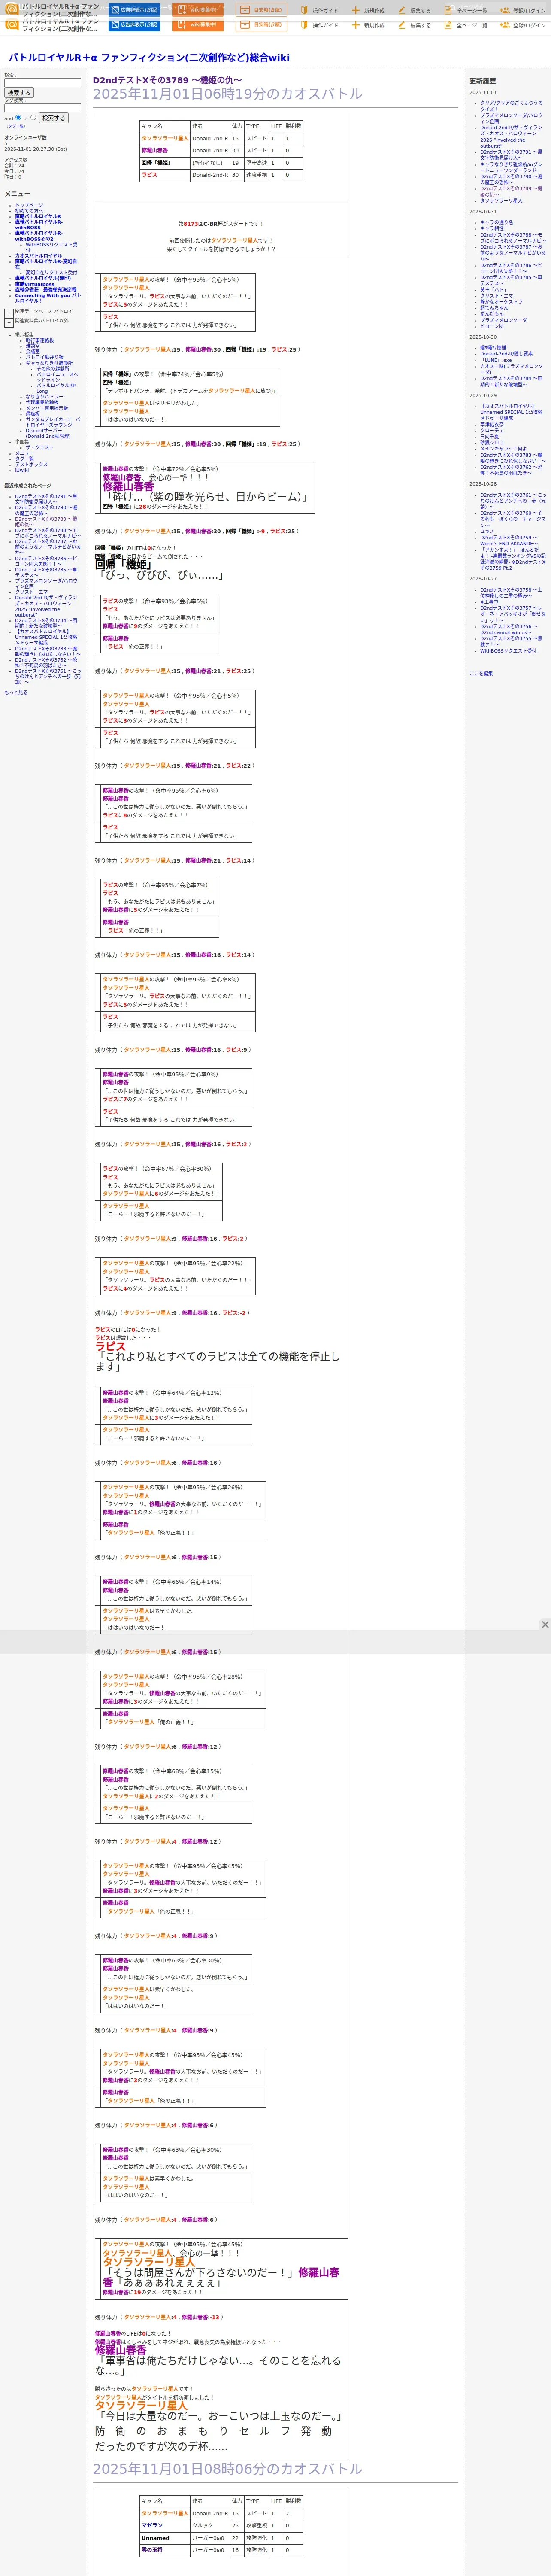Open クローチェ in update history
551x2576 pixels.
click(x=492, y=431)
